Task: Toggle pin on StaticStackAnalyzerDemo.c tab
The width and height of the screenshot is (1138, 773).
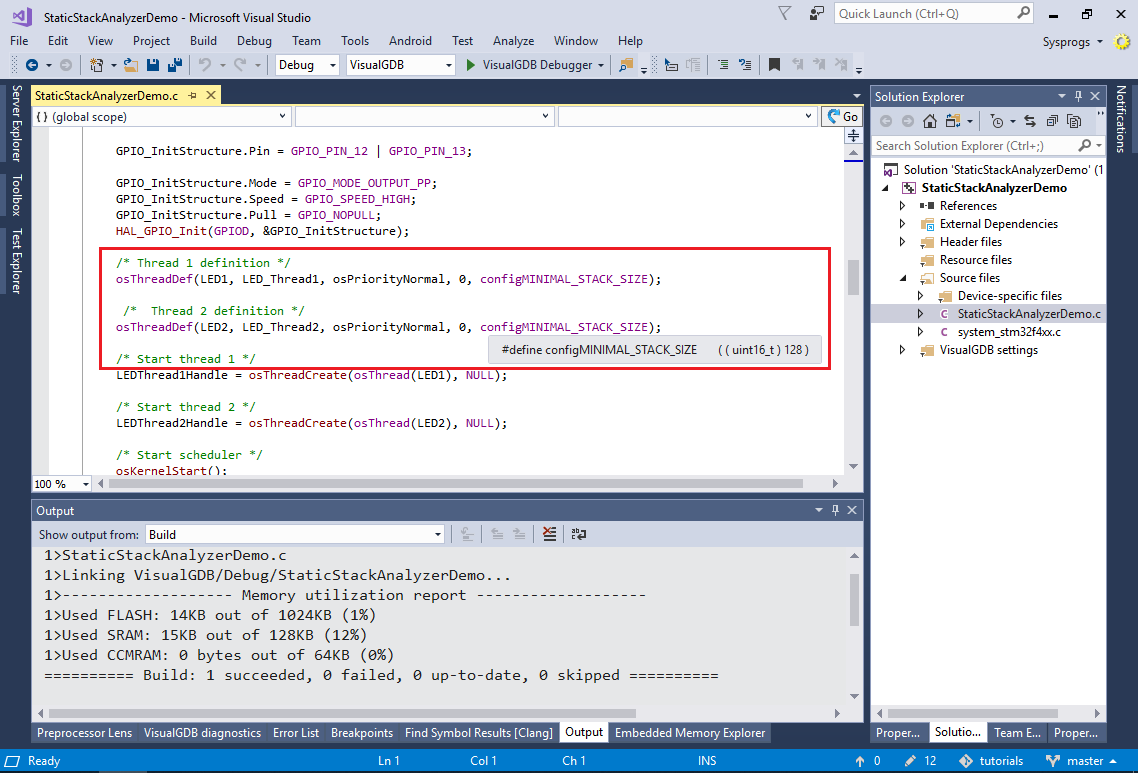Action: [x=194, y=96]
